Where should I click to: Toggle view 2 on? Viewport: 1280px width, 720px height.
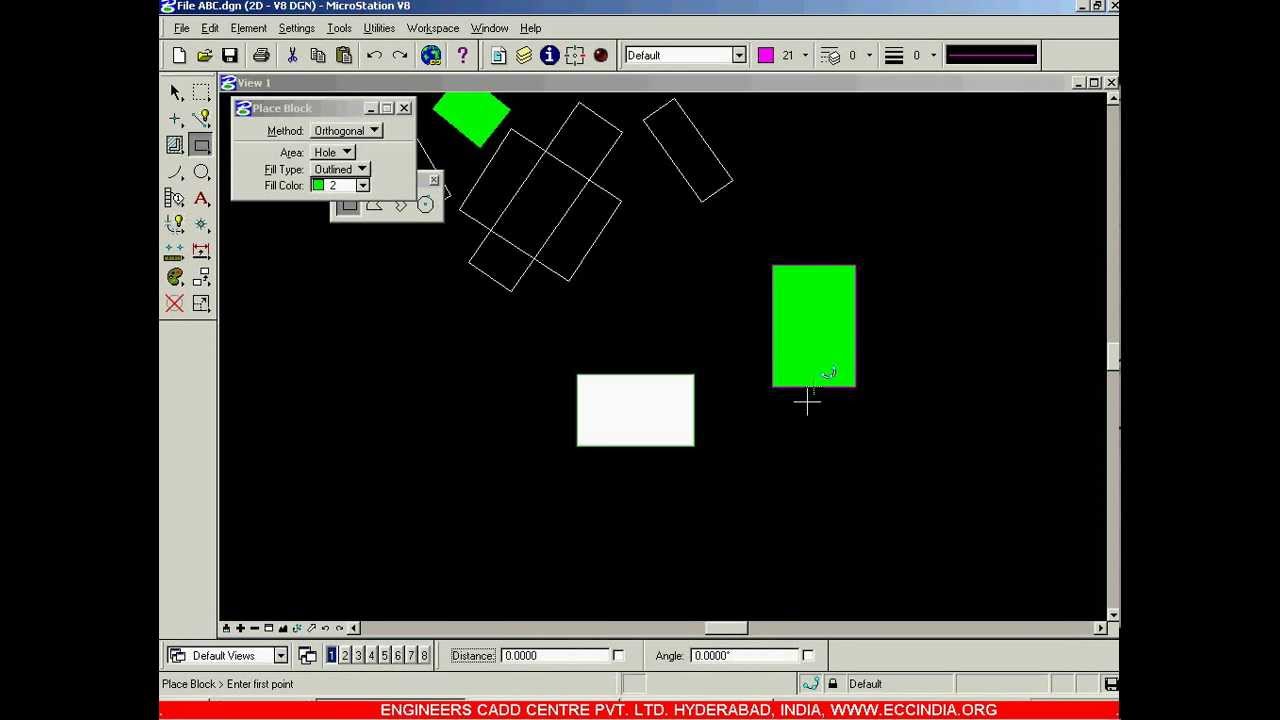[345, 656]
